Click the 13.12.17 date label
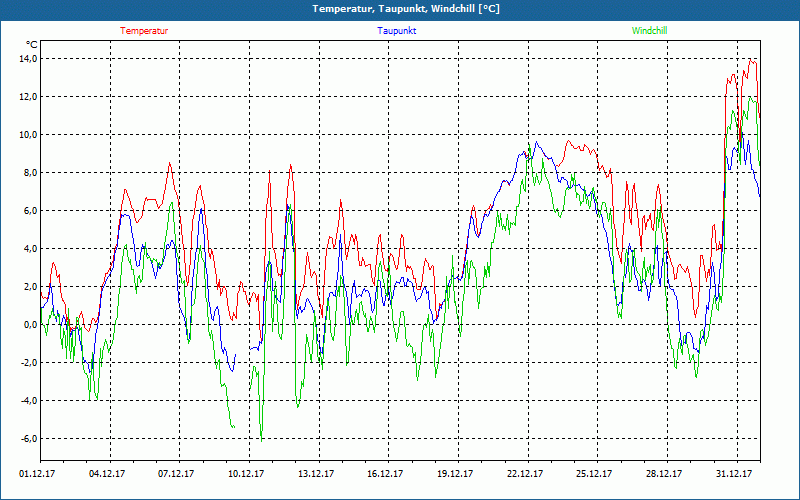 point(316,474)
